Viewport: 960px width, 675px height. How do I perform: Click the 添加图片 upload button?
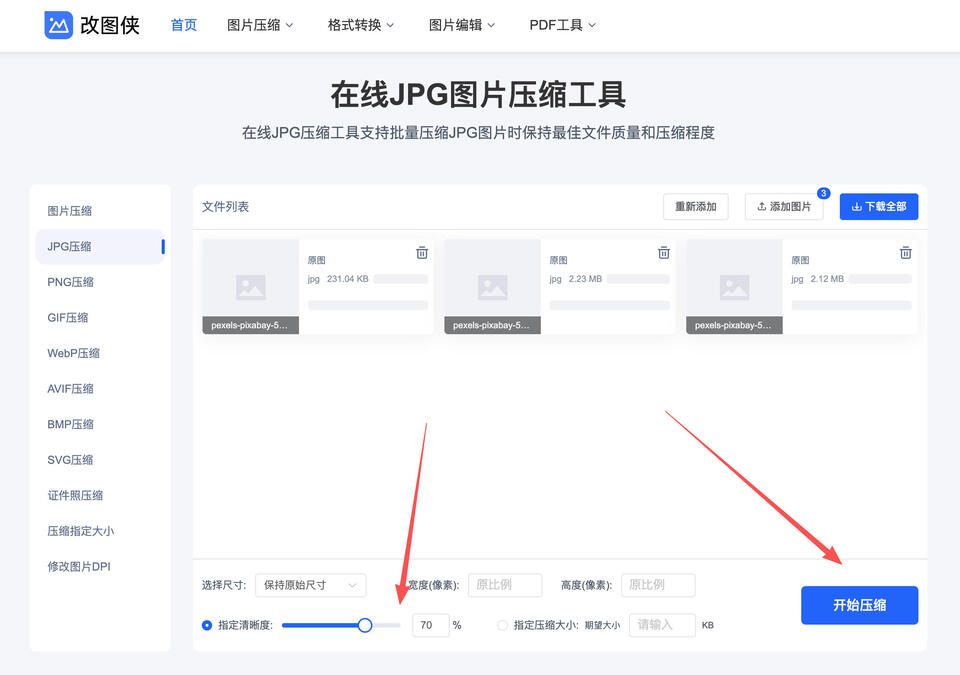pos(784,206)
